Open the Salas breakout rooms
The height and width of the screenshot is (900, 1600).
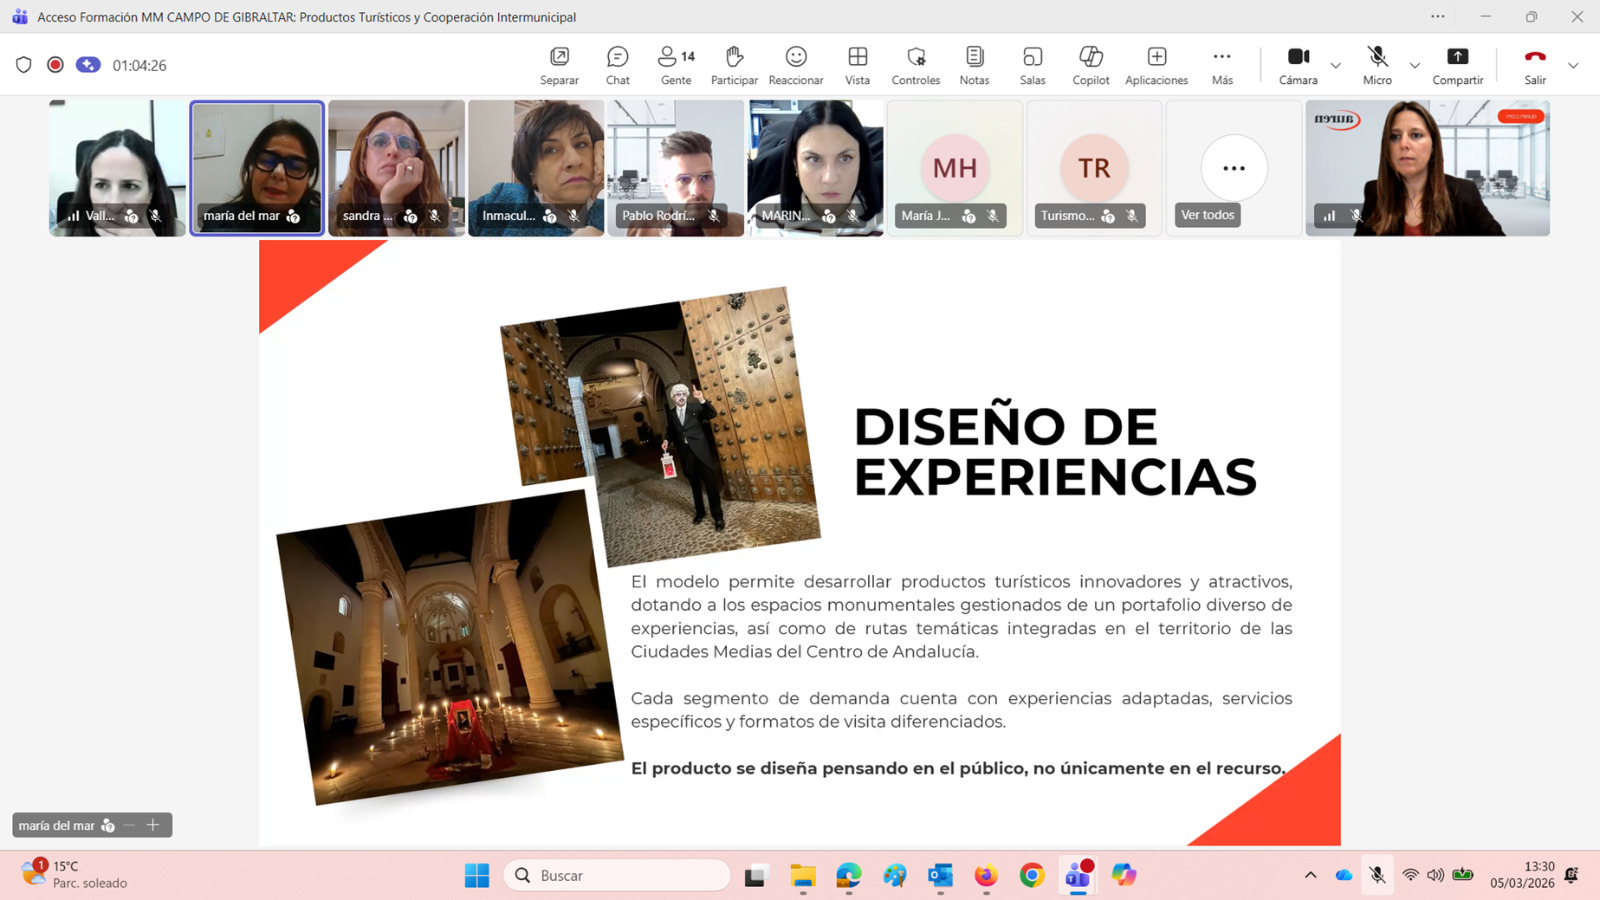[1032, 65]
